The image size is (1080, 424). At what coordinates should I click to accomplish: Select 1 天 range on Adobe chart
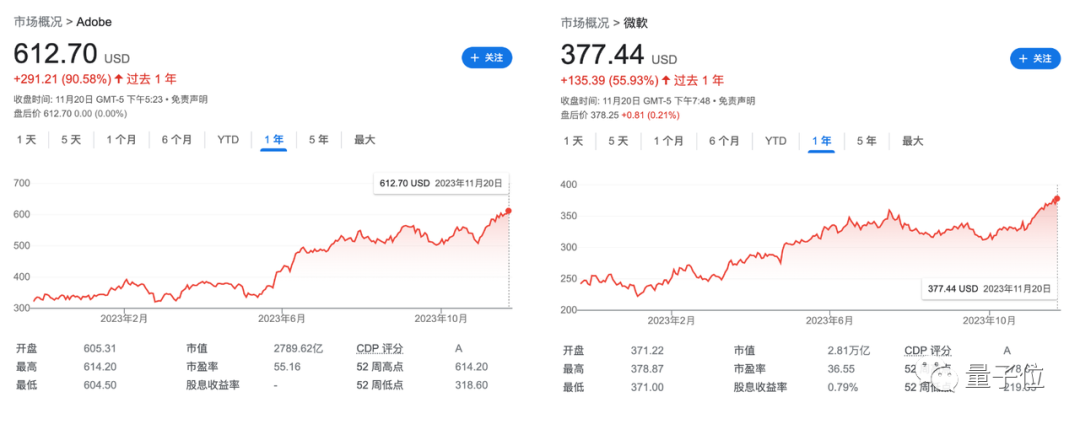[26, 140]
